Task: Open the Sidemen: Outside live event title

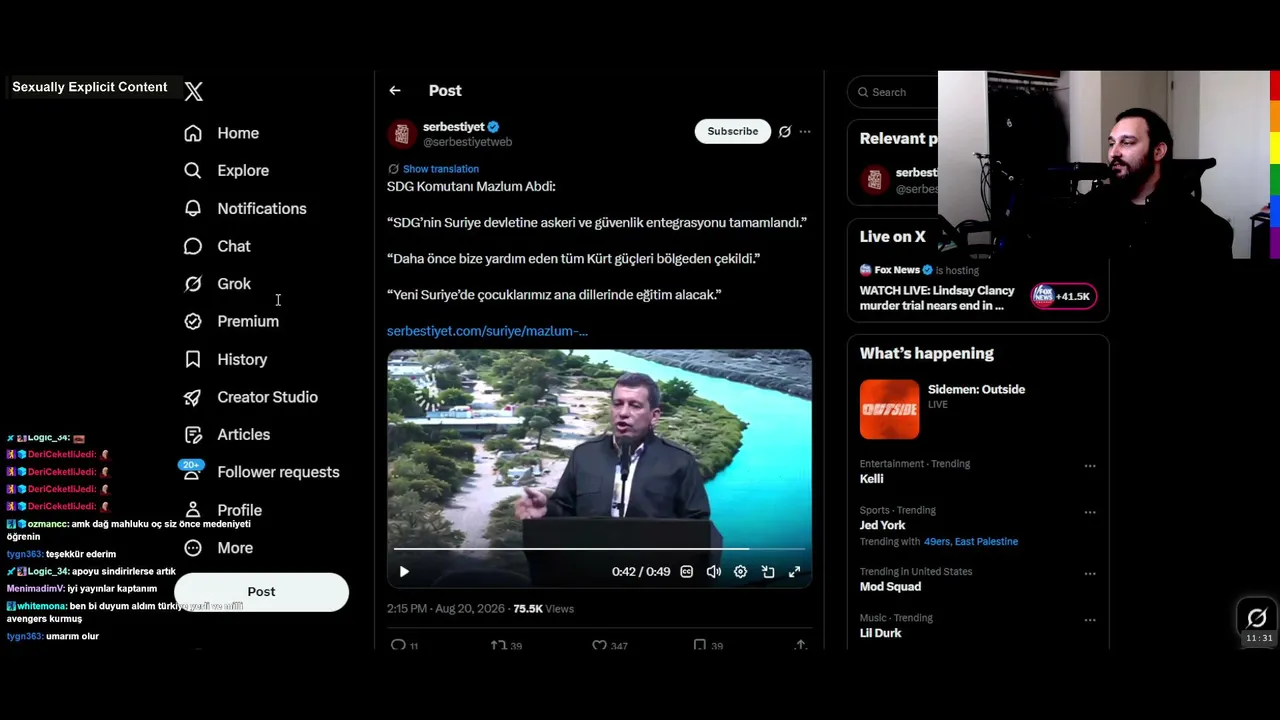Action: point(976,389)
